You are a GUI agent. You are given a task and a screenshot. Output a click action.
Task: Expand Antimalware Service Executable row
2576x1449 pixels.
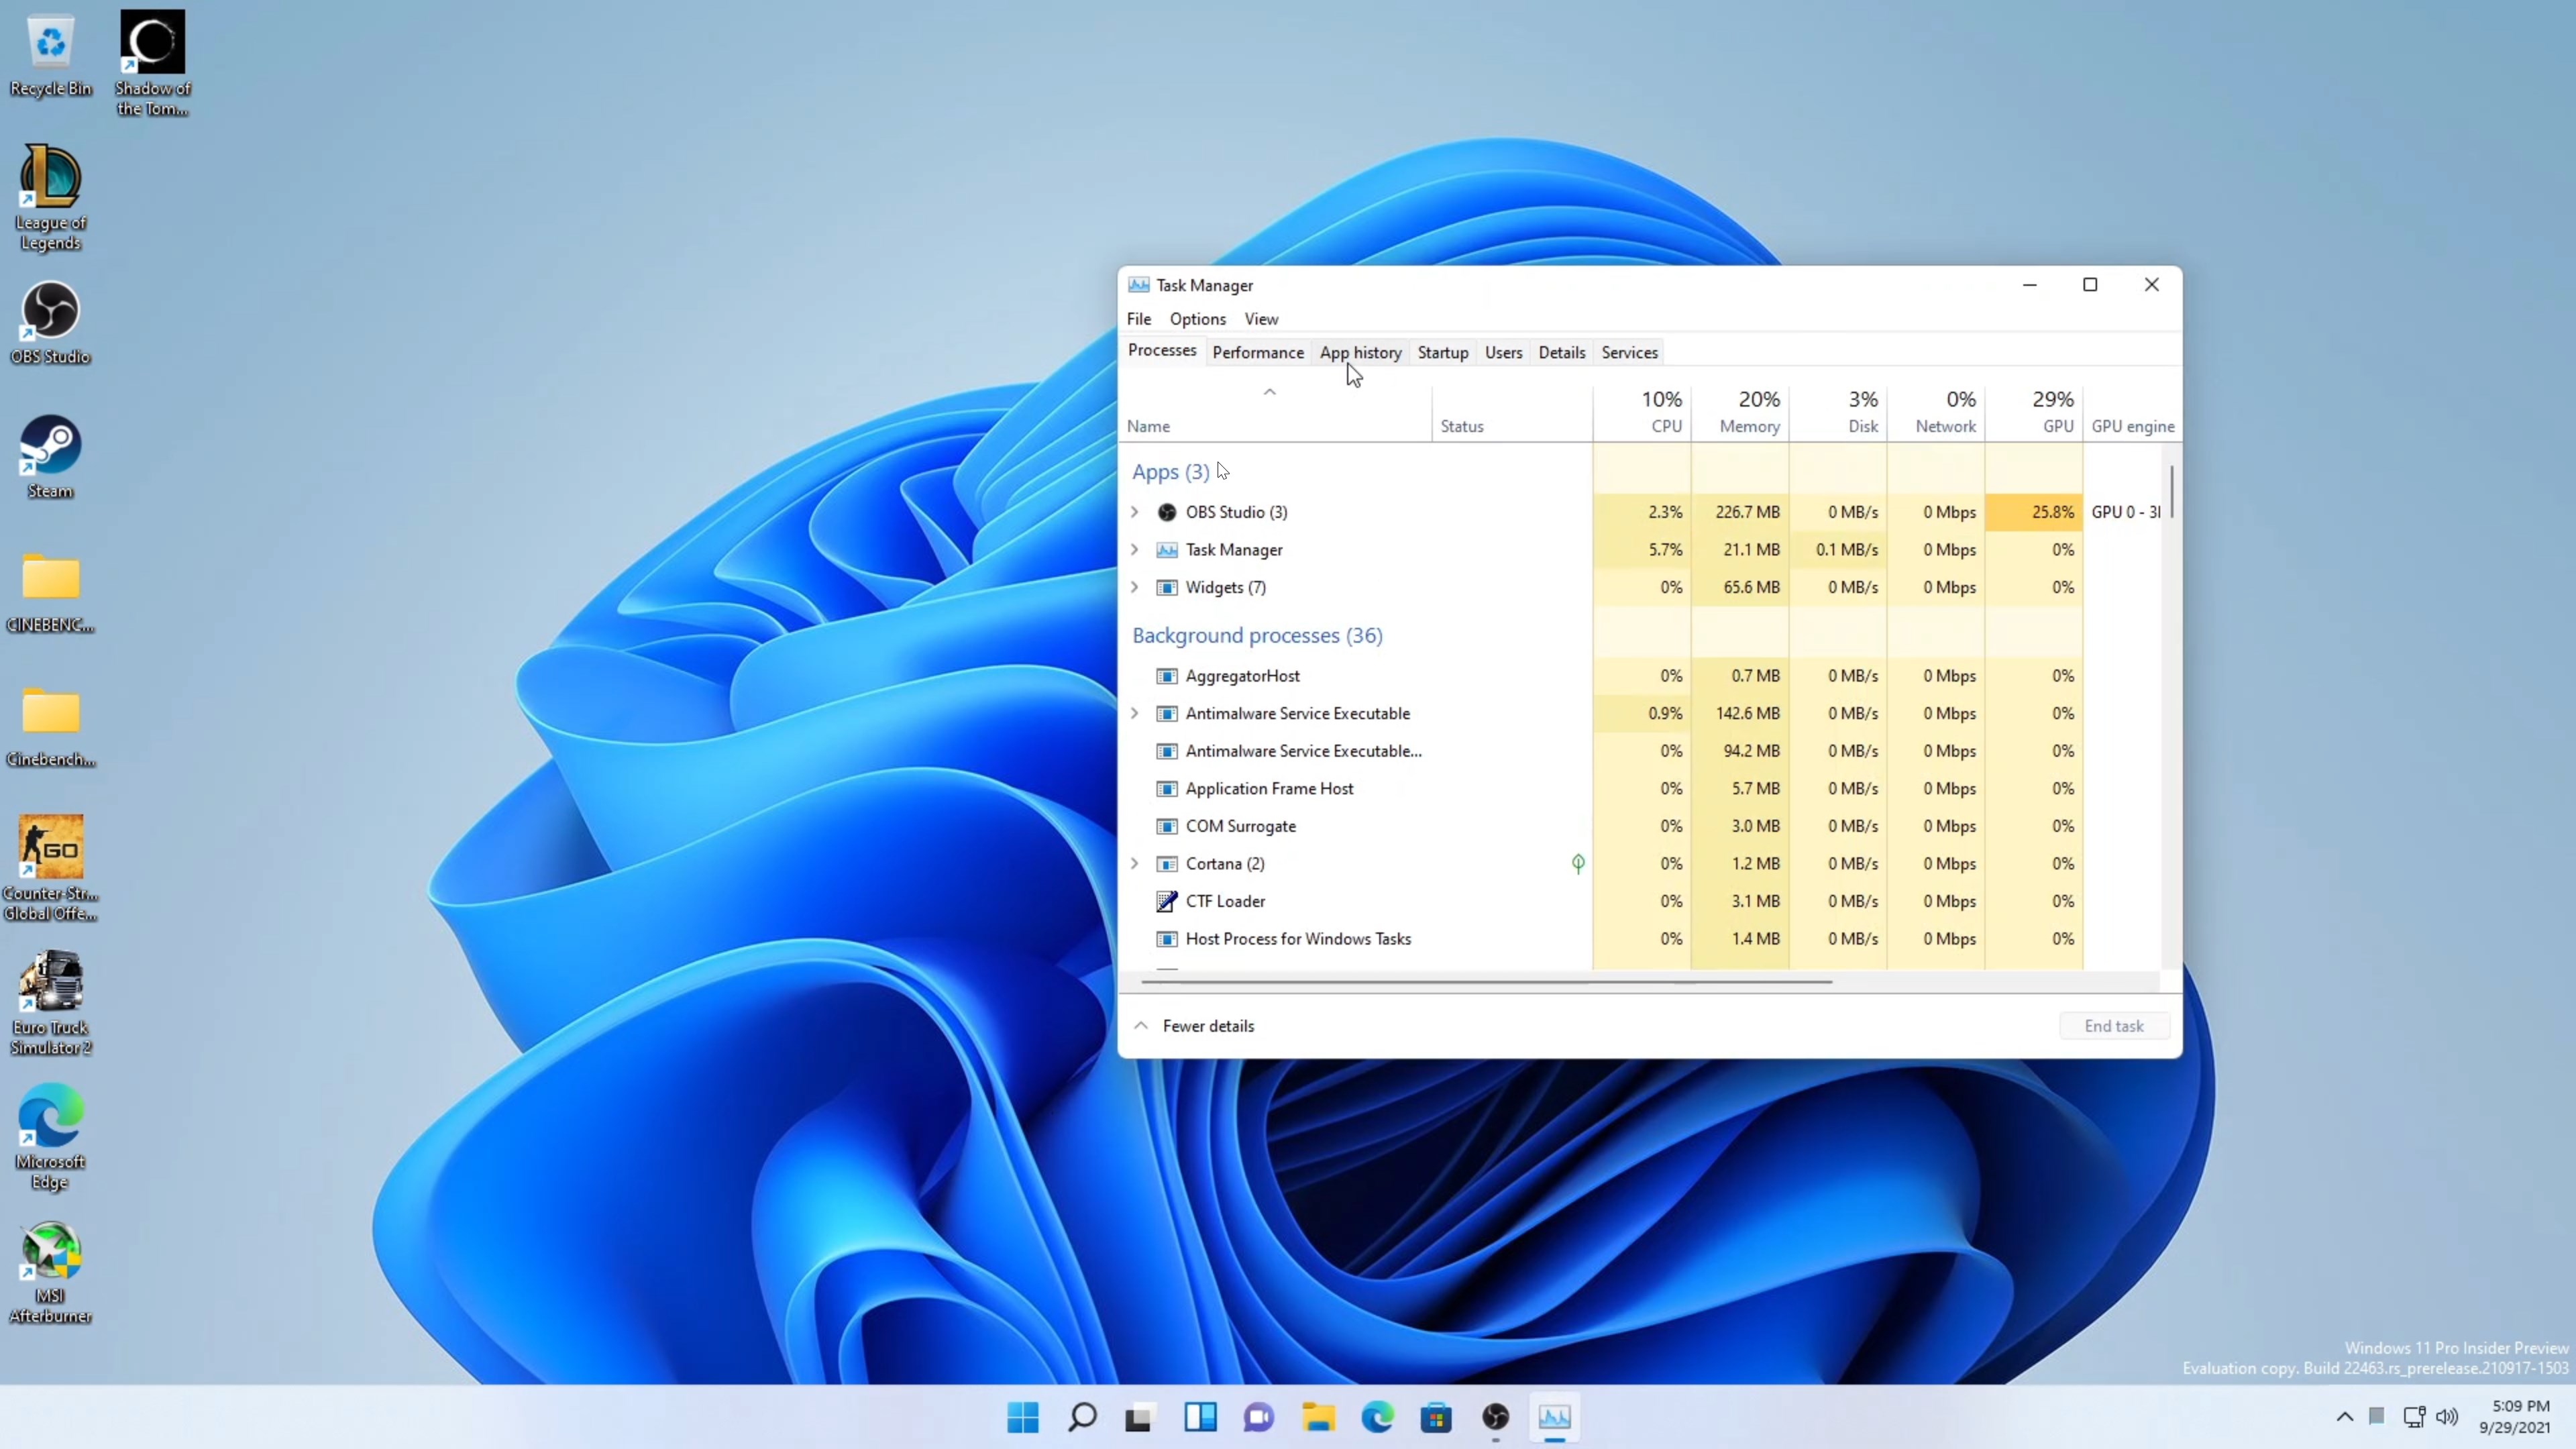pos(1135,713)
